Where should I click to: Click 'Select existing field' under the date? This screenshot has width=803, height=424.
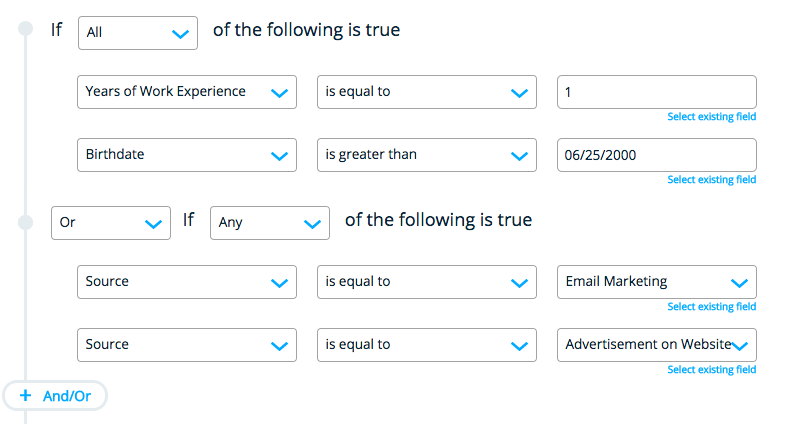click(711, 180)
